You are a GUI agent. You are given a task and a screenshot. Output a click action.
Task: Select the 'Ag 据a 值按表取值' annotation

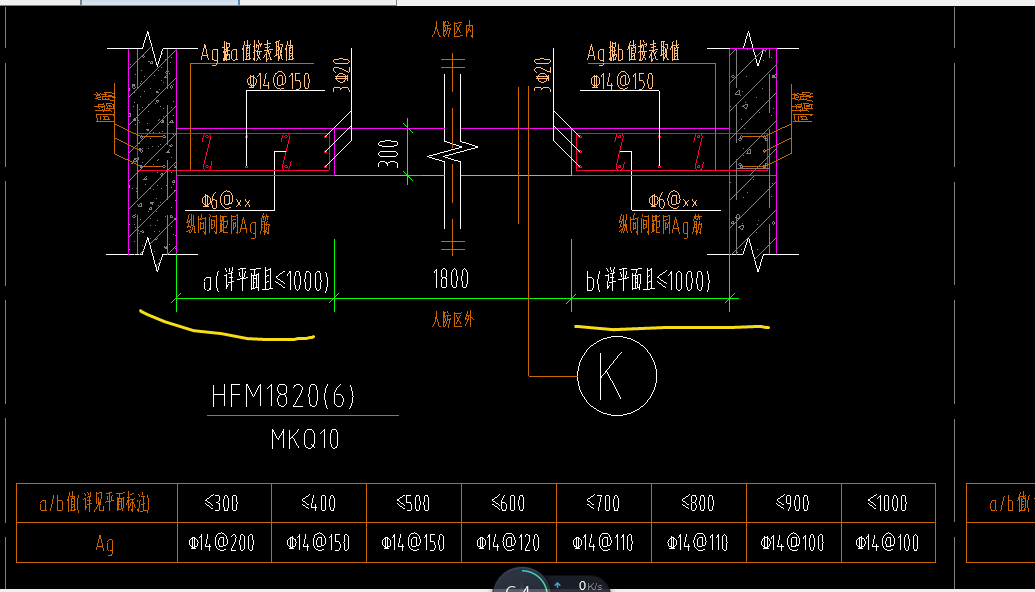[x=247, y=52]
